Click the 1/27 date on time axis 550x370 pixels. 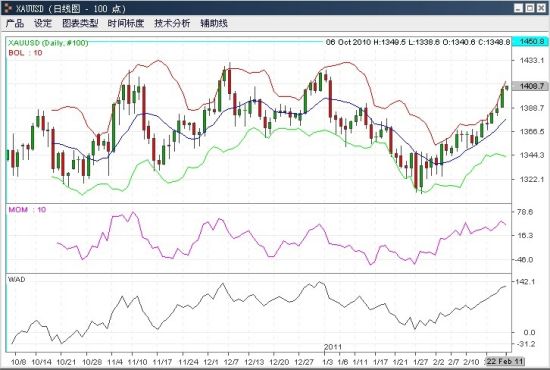(x=421, y=362)
